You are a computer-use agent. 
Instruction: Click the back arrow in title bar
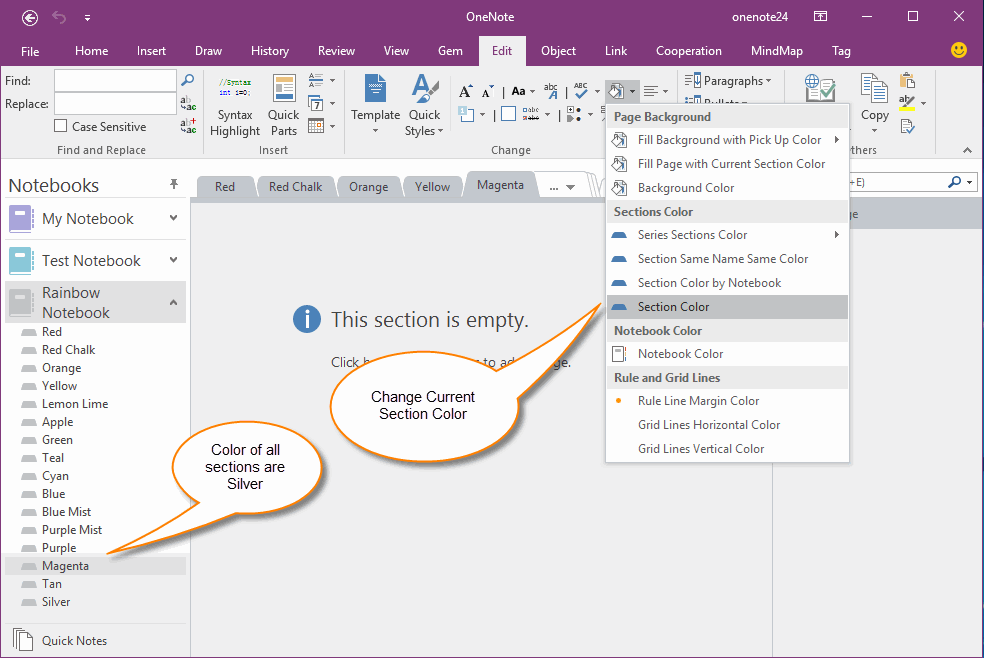click(29, 18)
